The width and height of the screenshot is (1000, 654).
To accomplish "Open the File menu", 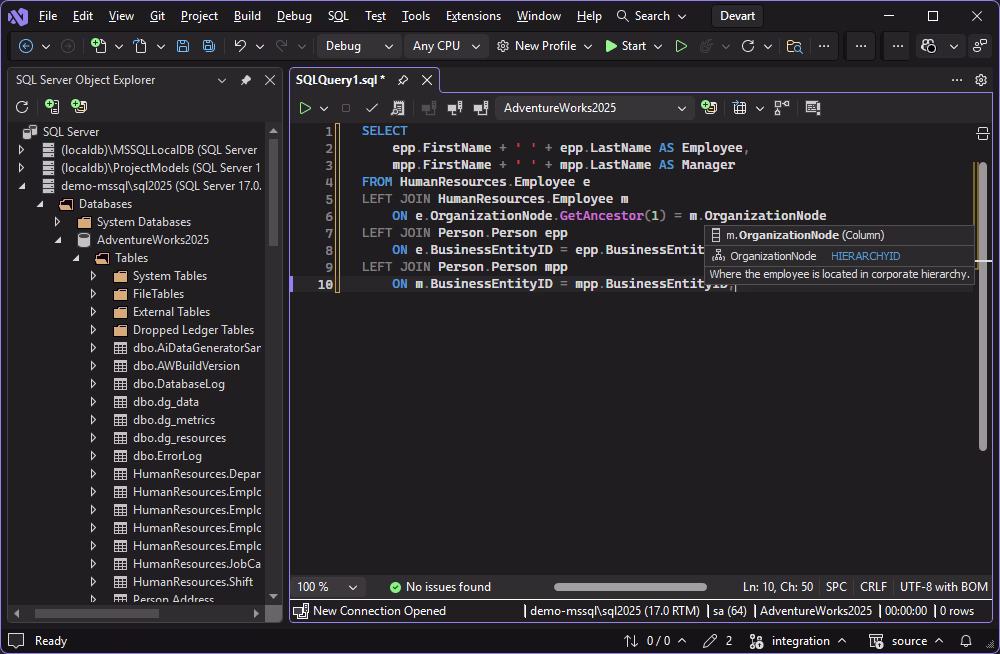I will [48, 16].
